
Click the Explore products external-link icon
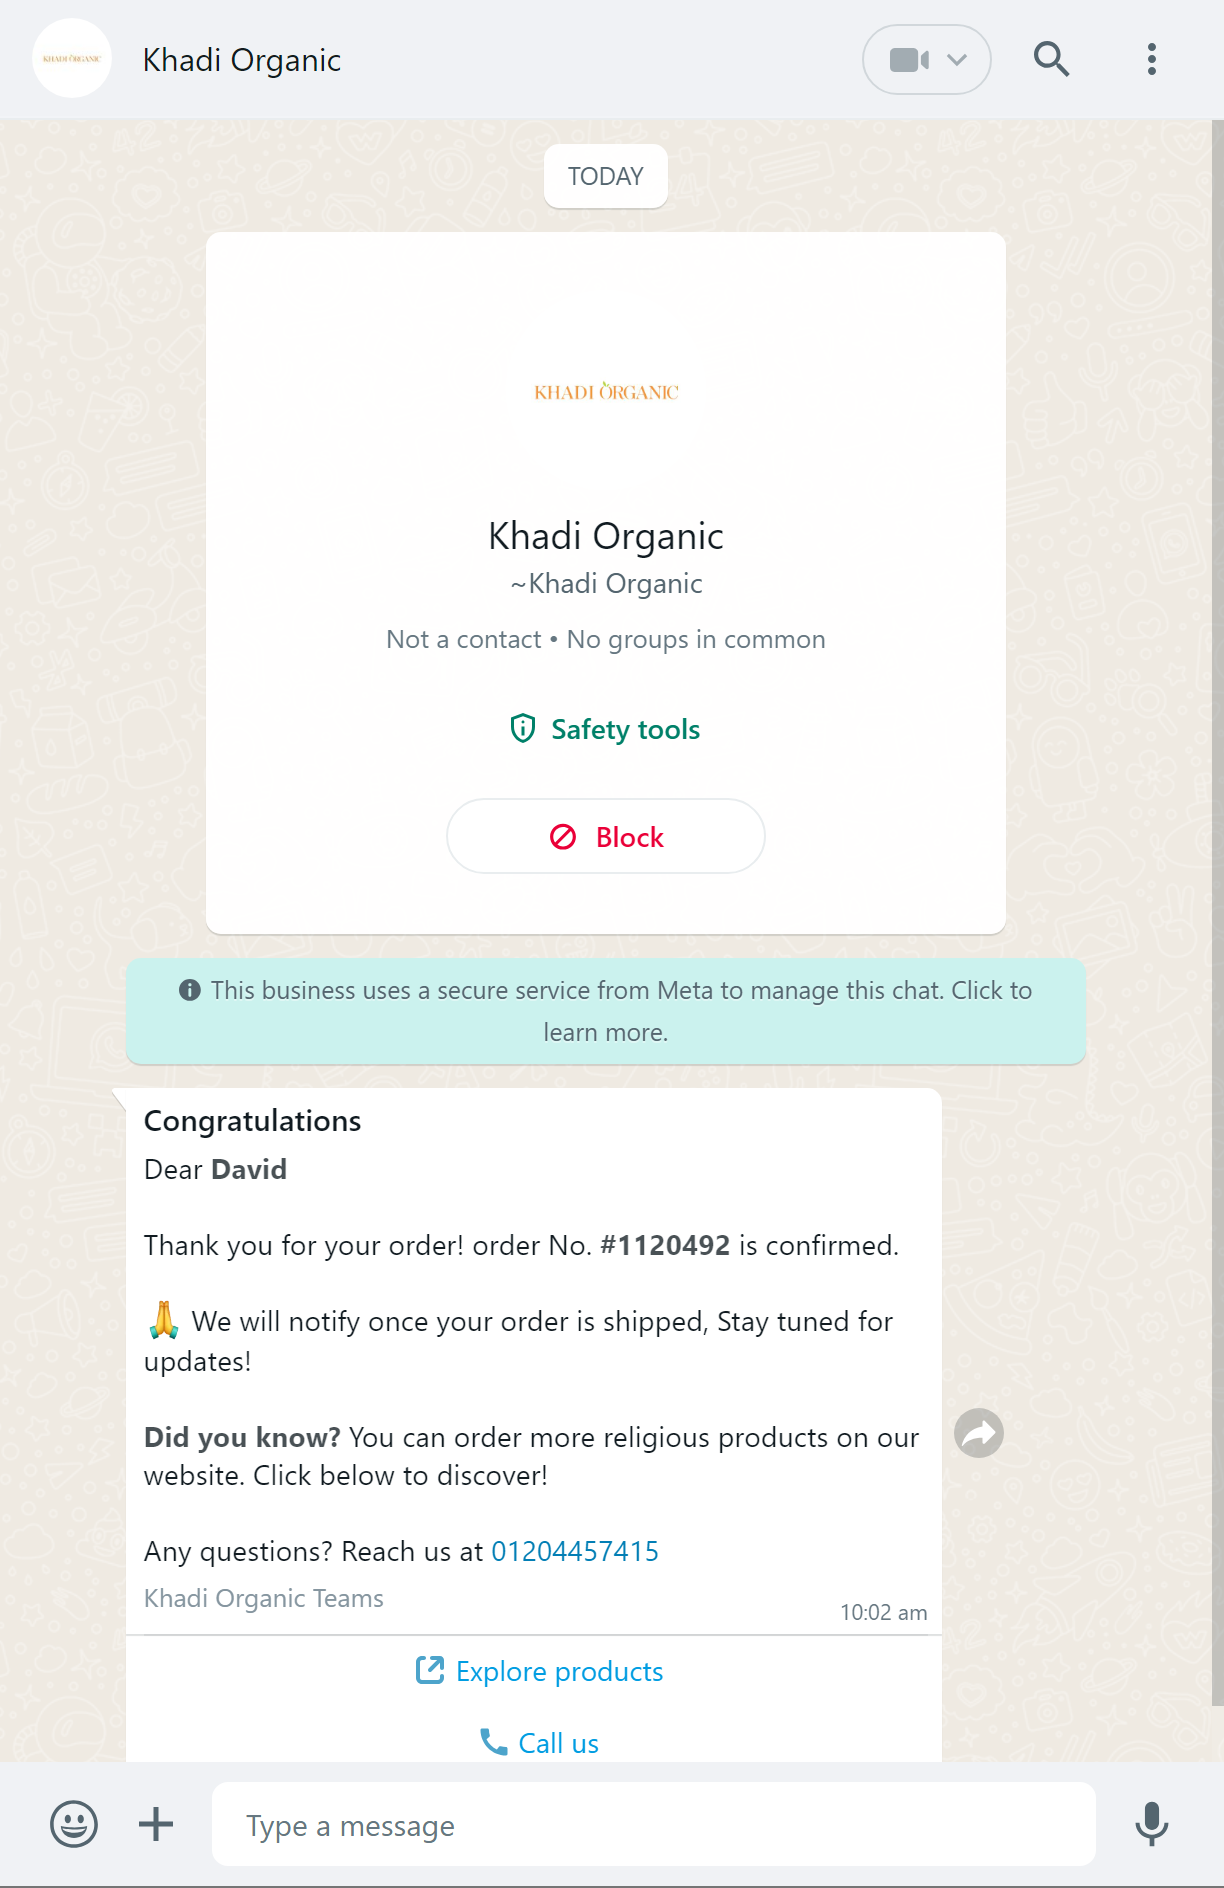coord(430,1670)
